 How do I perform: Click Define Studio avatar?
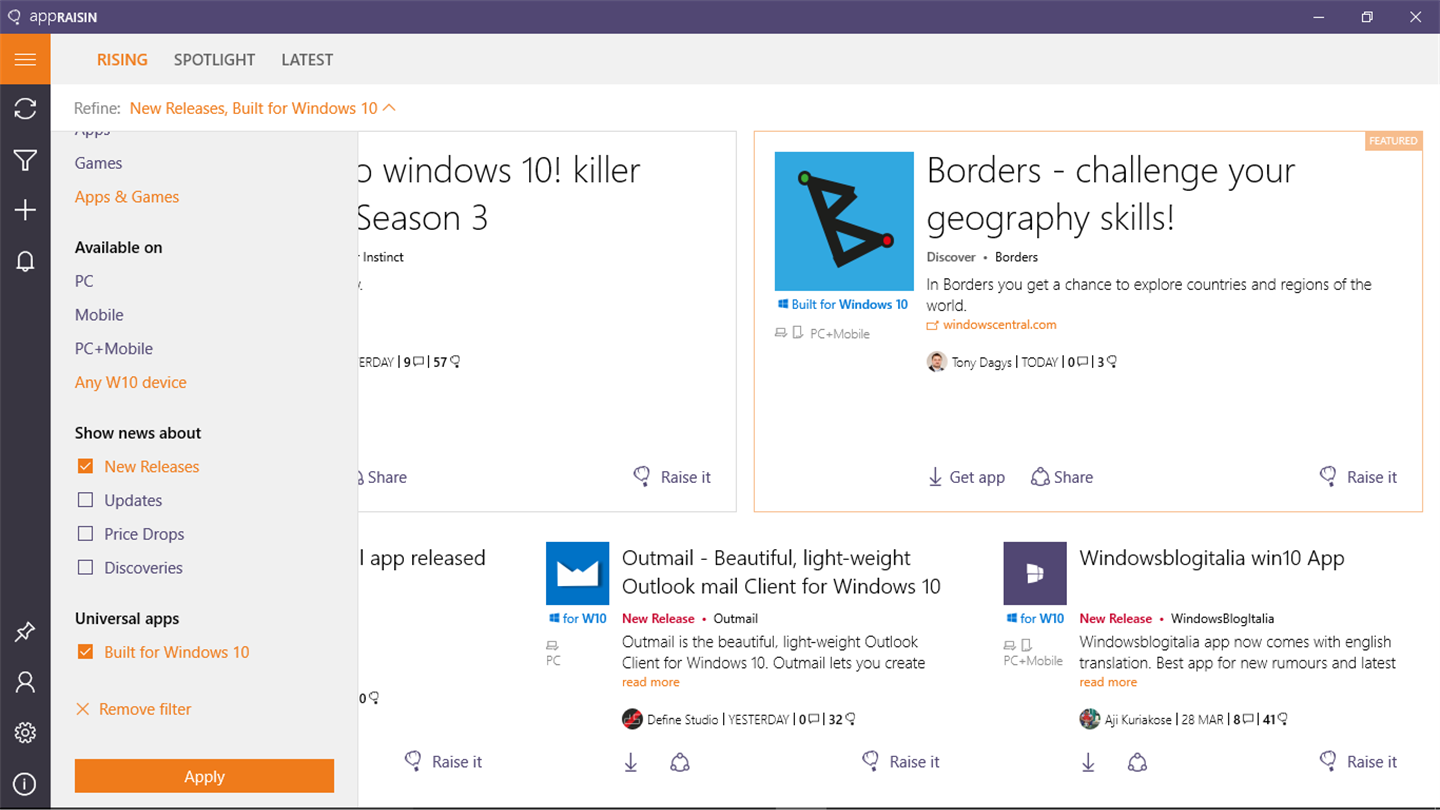[x=632, y=719]
